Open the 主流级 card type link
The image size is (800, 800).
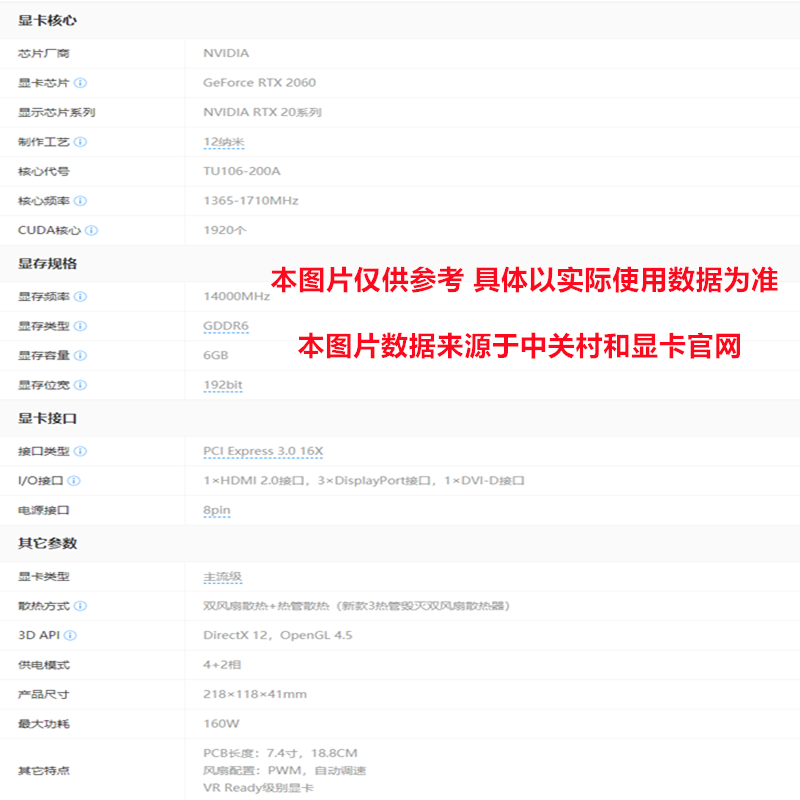(x=223, y=577)
